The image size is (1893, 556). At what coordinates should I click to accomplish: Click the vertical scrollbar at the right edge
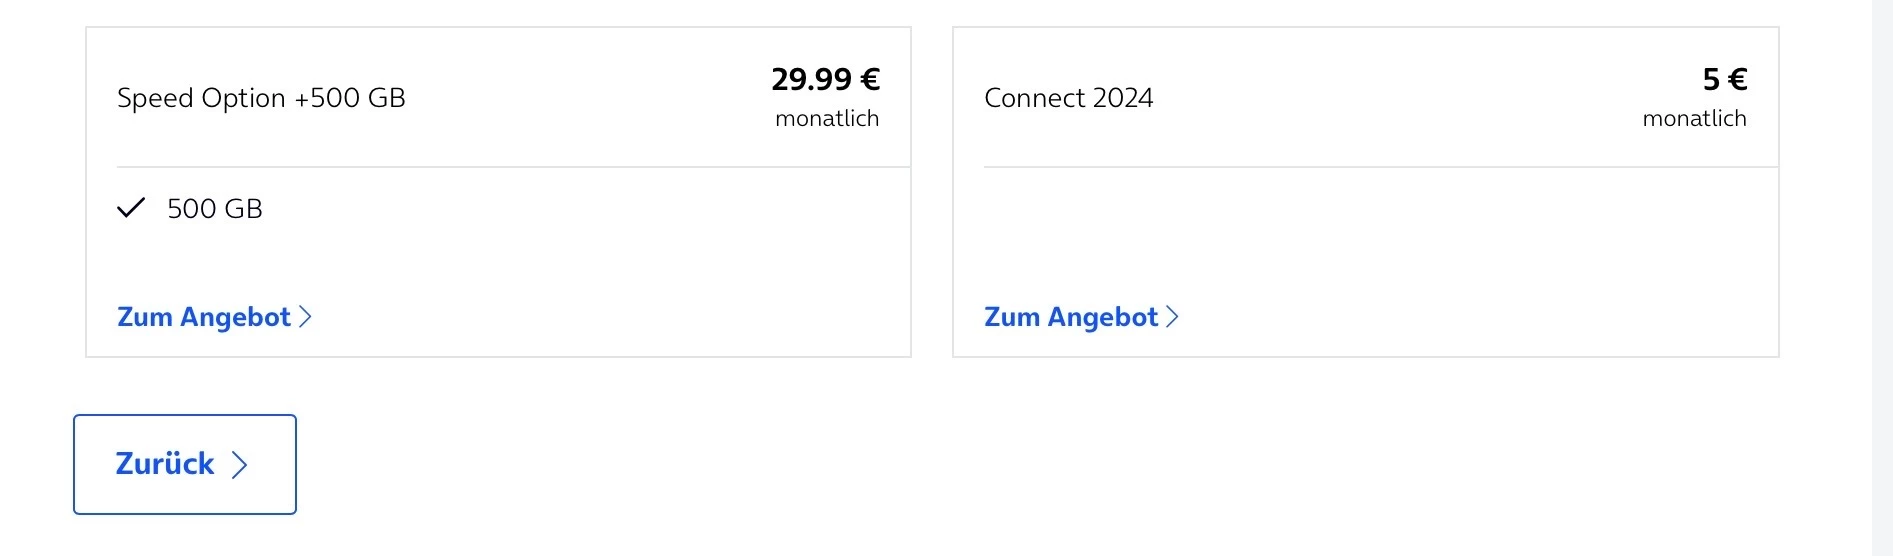pos(1882,278)
